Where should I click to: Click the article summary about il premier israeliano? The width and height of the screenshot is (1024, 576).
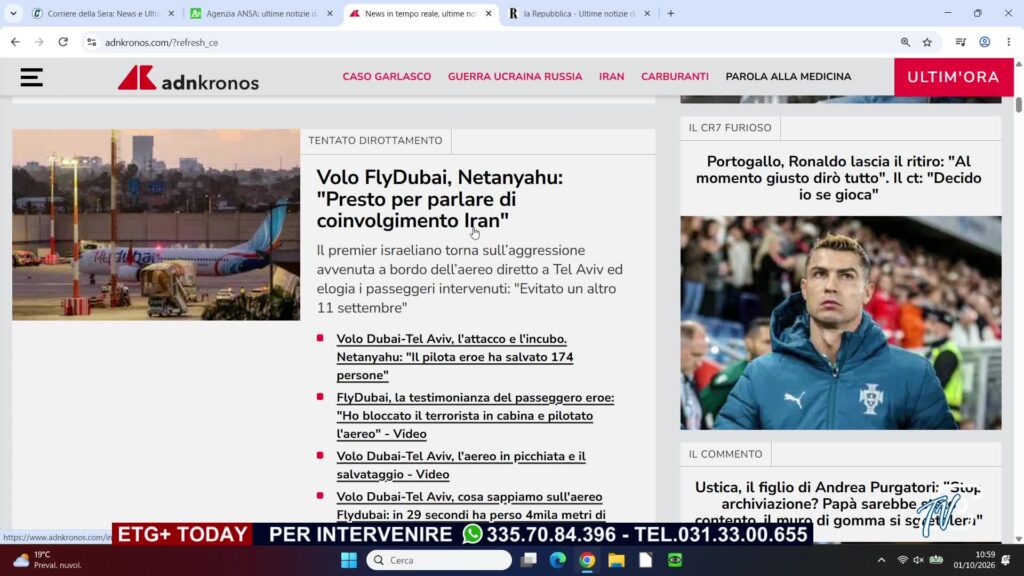click(x=470, y=279)
